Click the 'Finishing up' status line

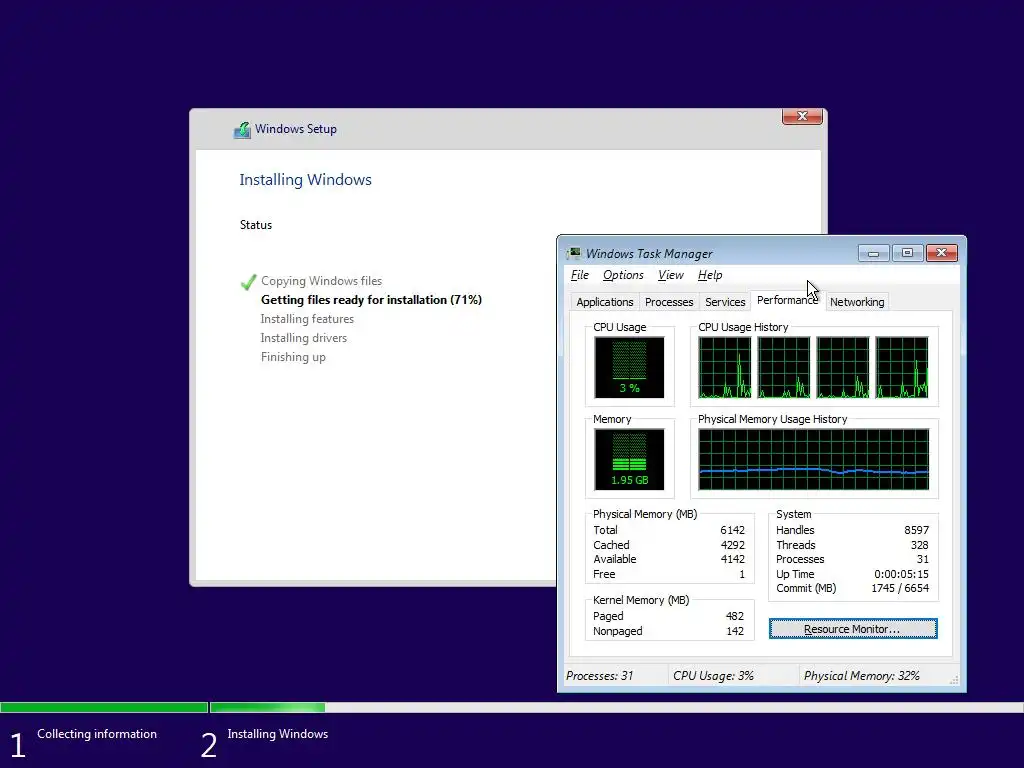(x=293, y=357)
